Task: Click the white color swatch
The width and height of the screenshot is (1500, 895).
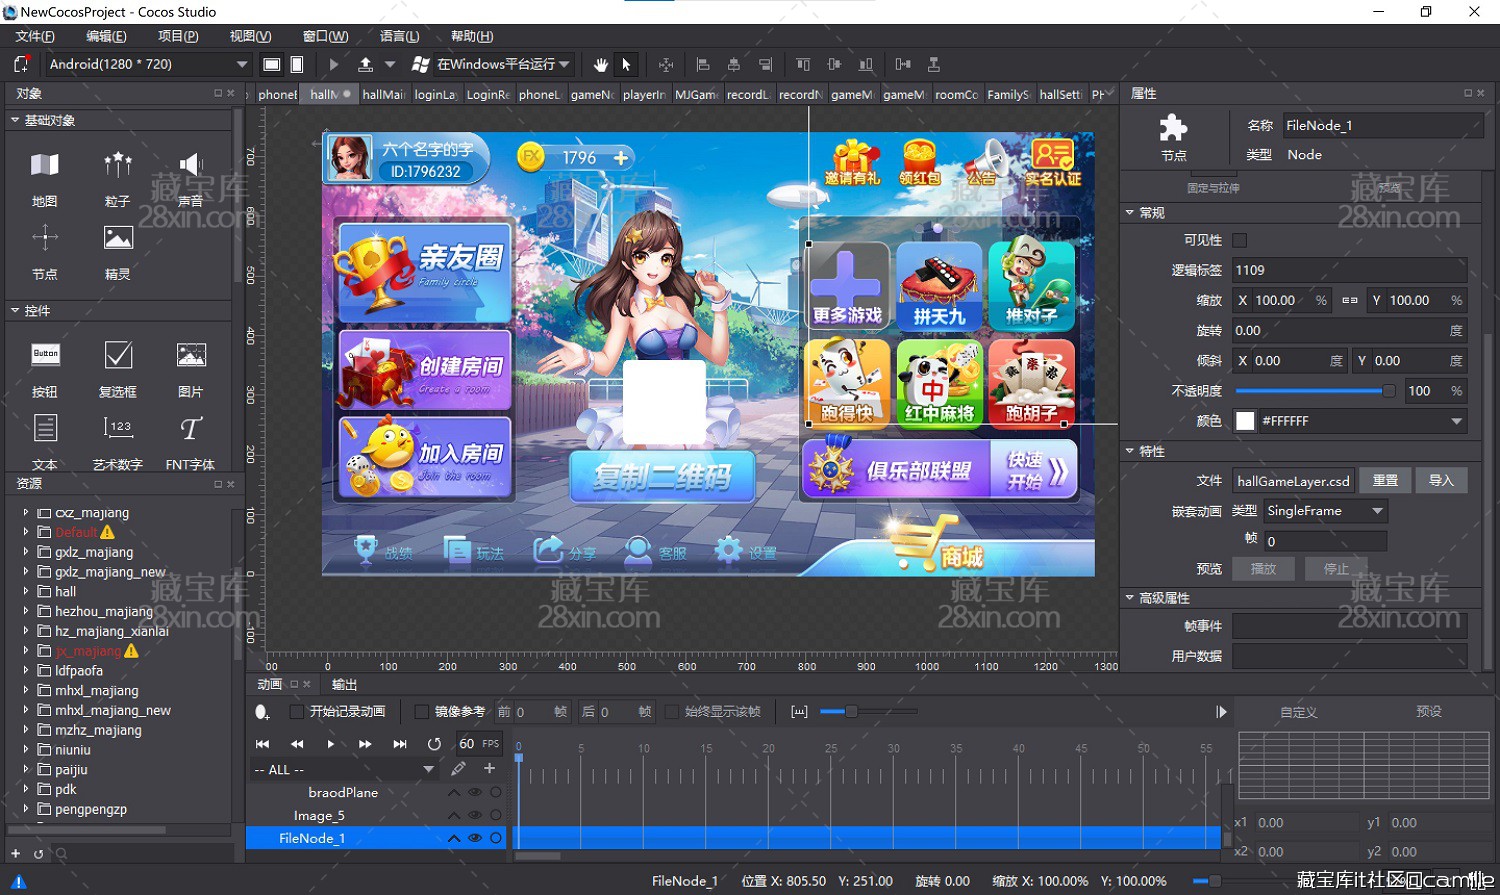Action: click(x=1245, y=421)
